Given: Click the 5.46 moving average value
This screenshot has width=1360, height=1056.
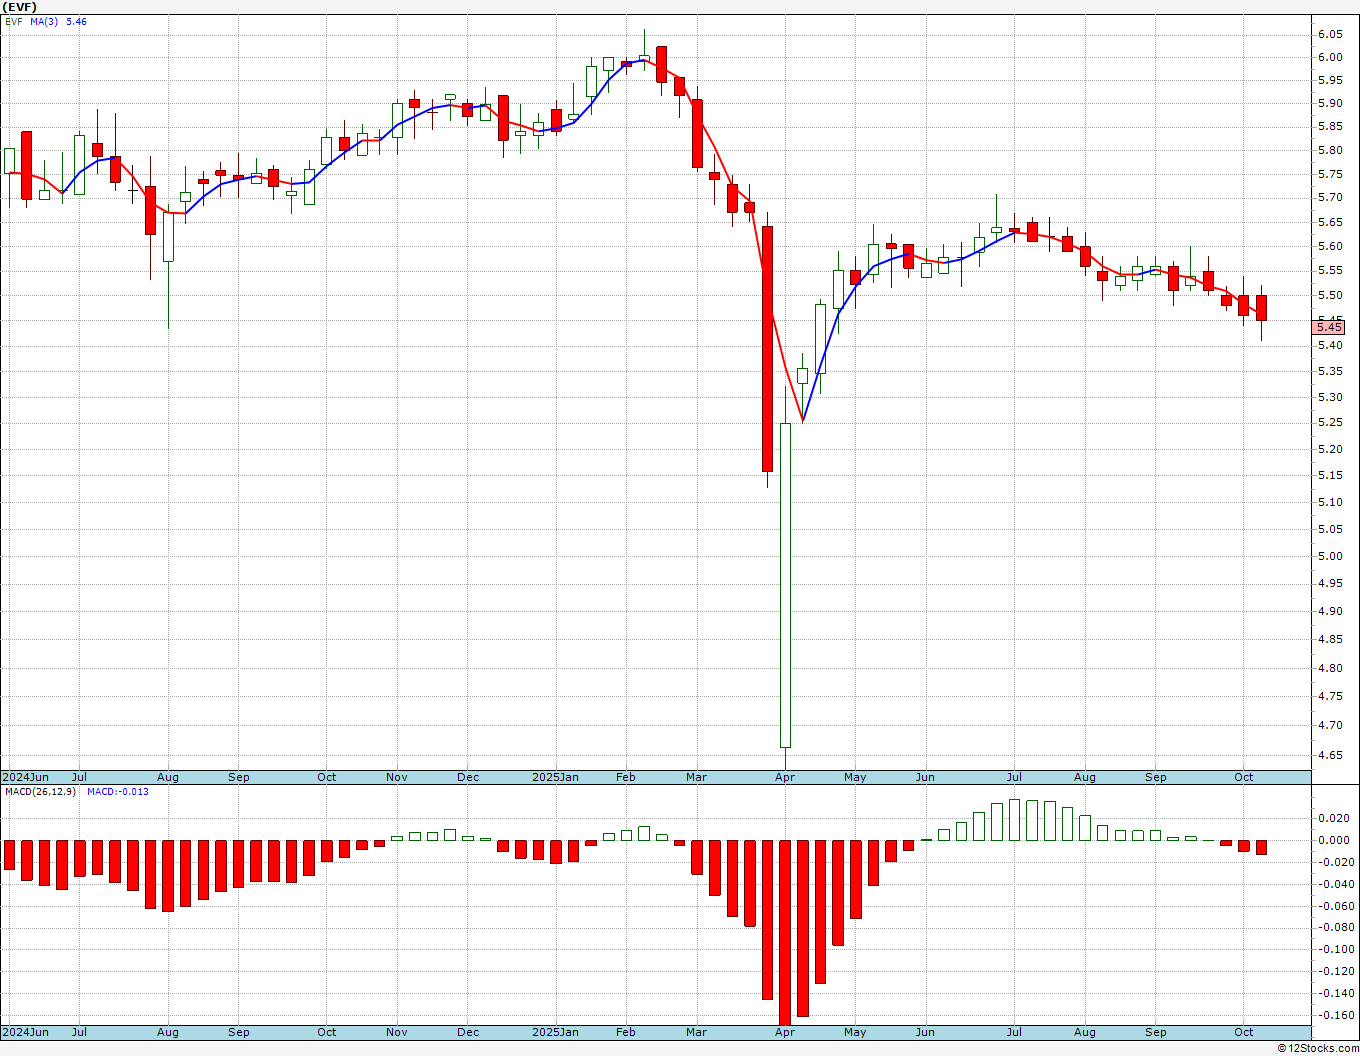Looking at the screenshot, I should pyautogui.click(x=76, y=21).
